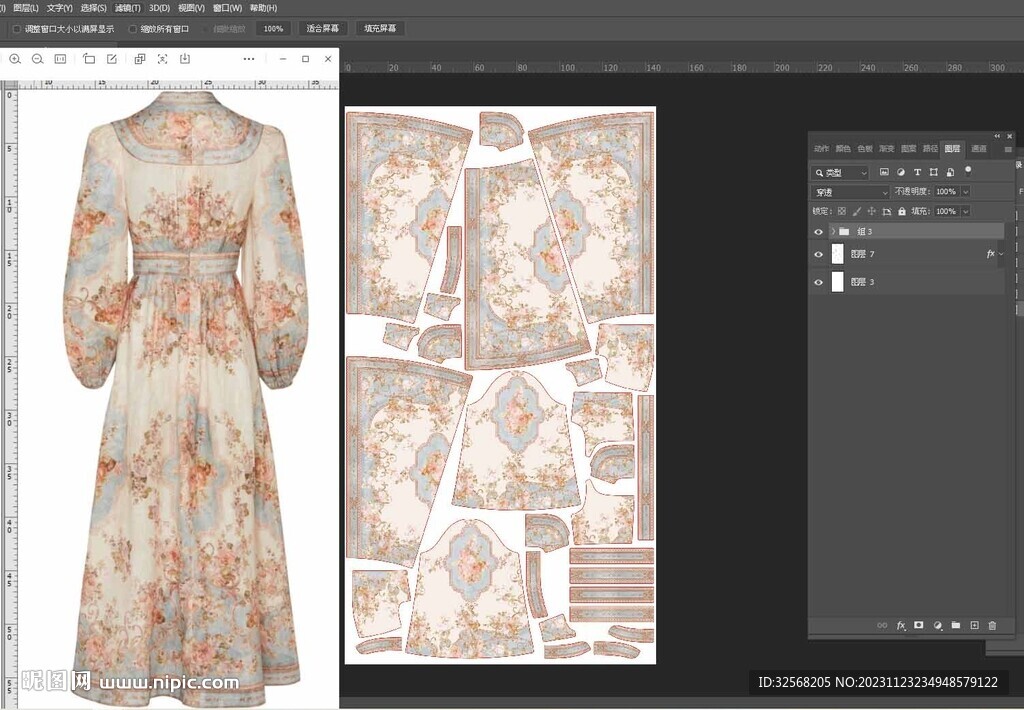Check 调整窗口大小以满屏显示 option

tap(16, 29)
